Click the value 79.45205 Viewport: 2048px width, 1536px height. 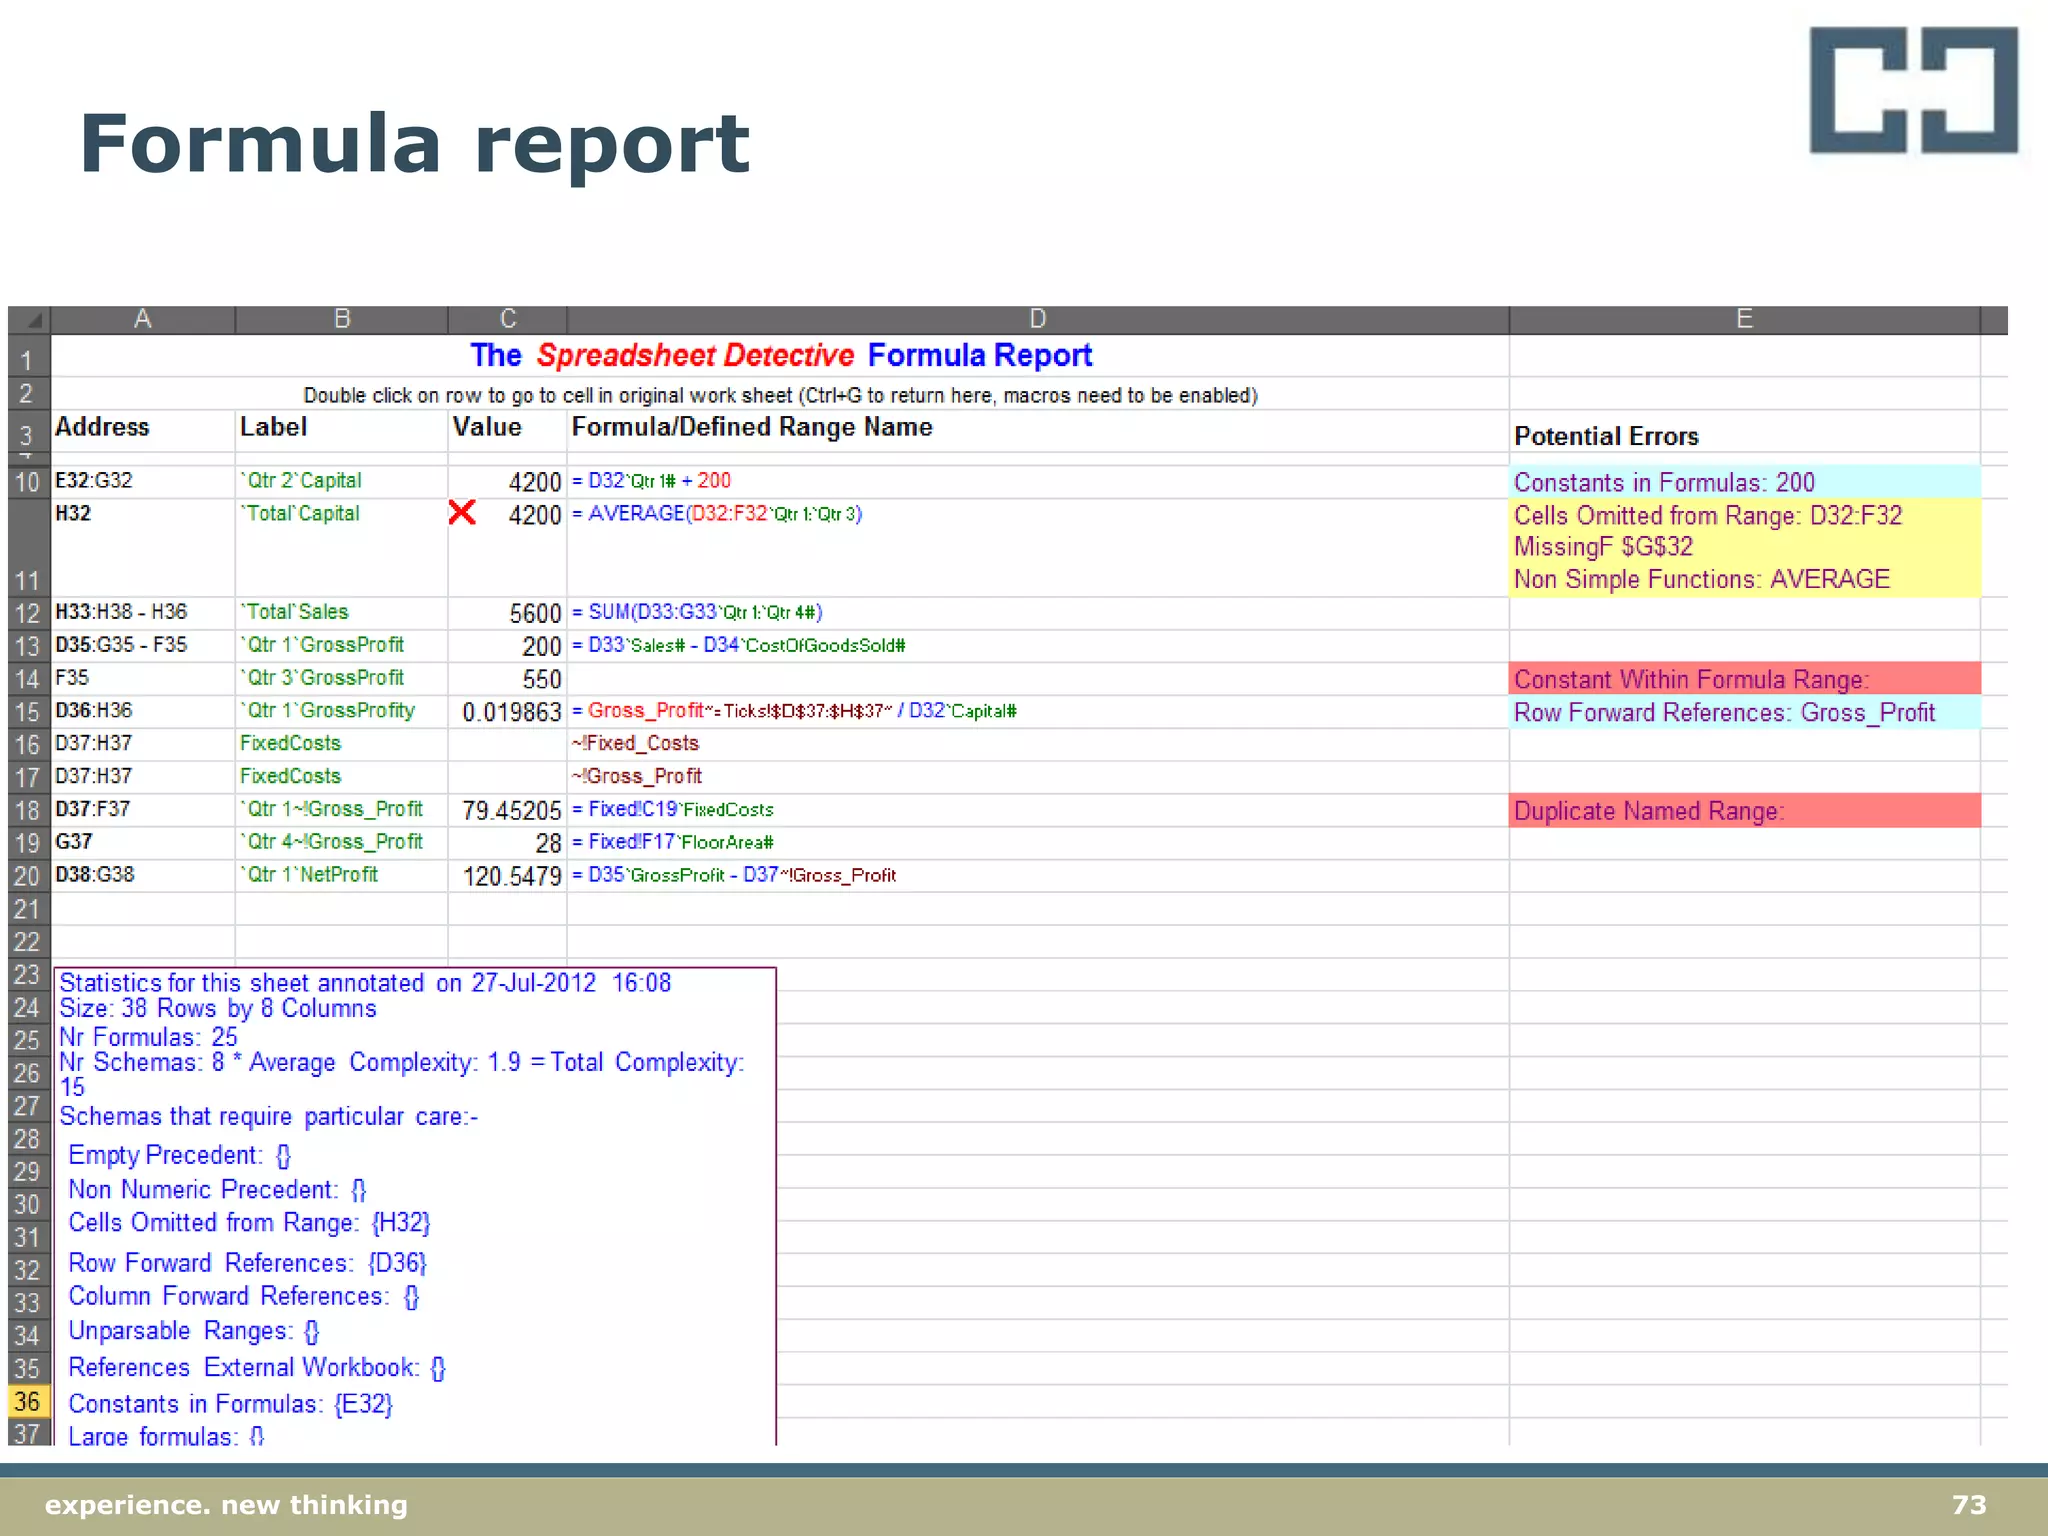[512, 810]
